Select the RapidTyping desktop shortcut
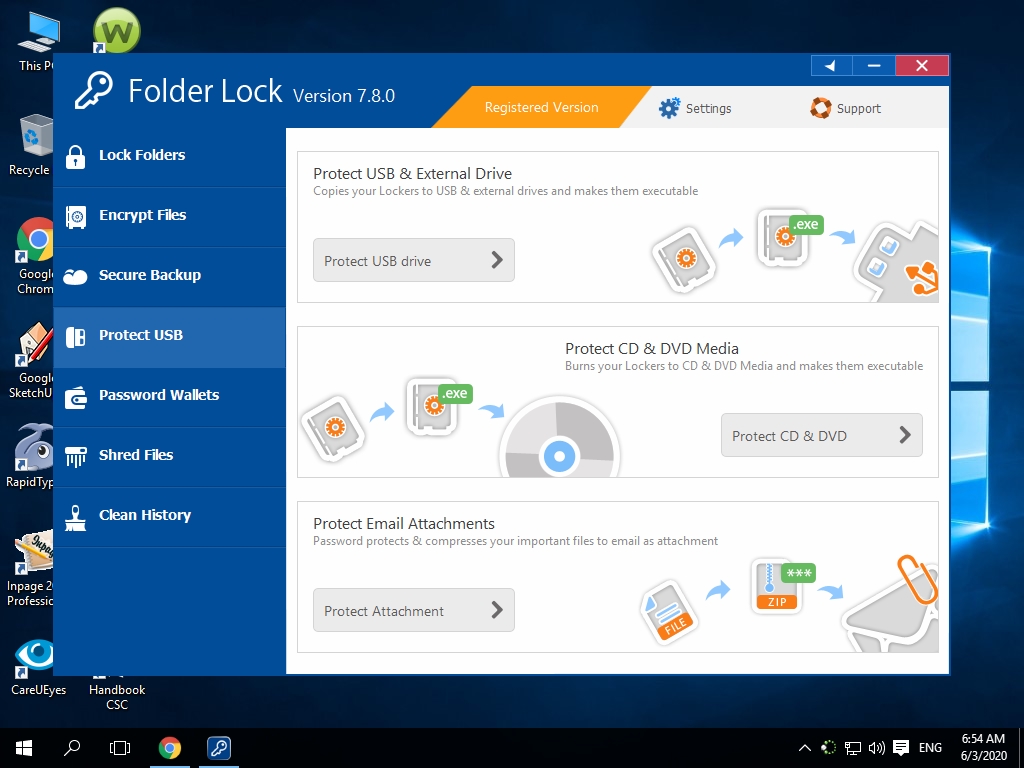Screen dimensions: 1024x768 (x=30, y=455)
